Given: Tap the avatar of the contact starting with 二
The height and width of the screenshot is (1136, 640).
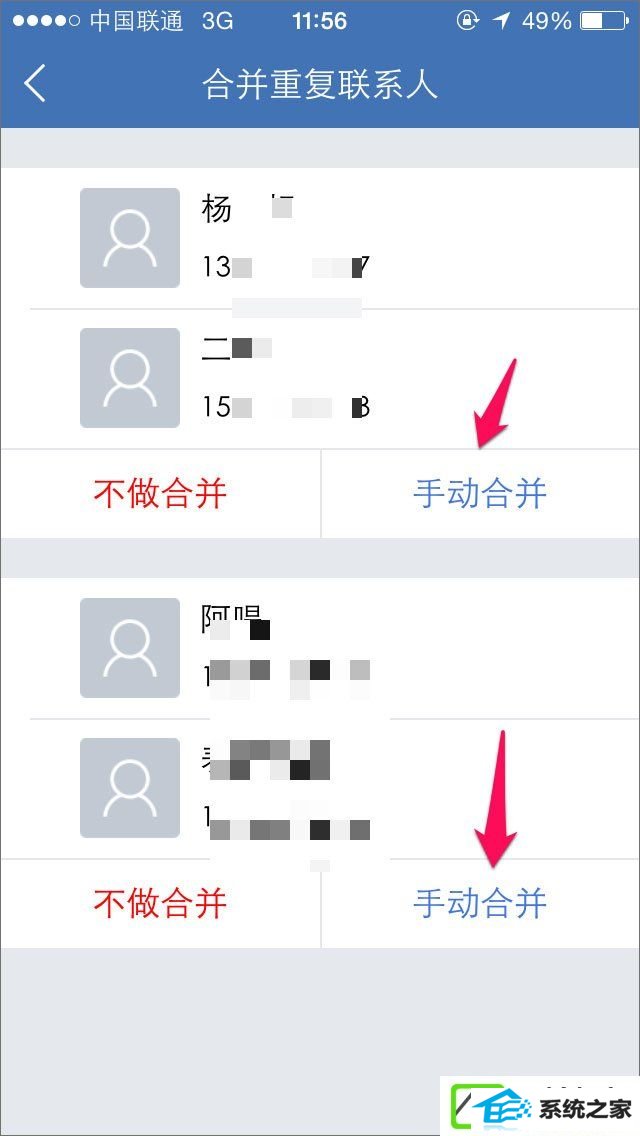Looking at the screenshot, I should (130, 377).
